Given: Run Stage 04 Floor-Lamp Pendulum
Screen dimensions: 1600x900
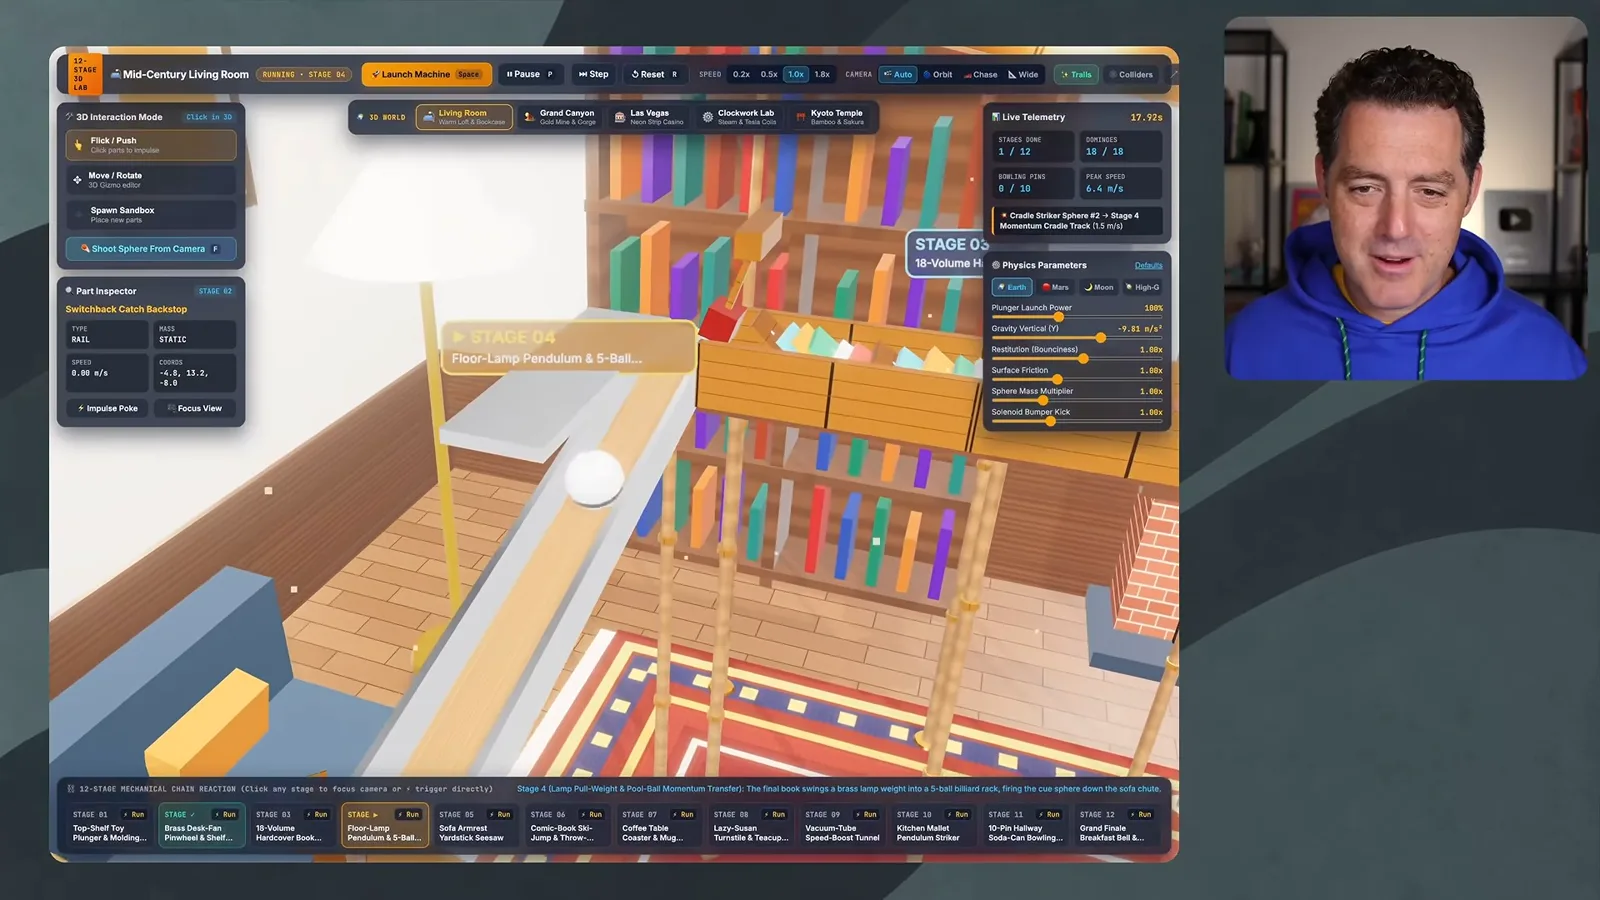Looking at the screenshot, I should 408,814.
